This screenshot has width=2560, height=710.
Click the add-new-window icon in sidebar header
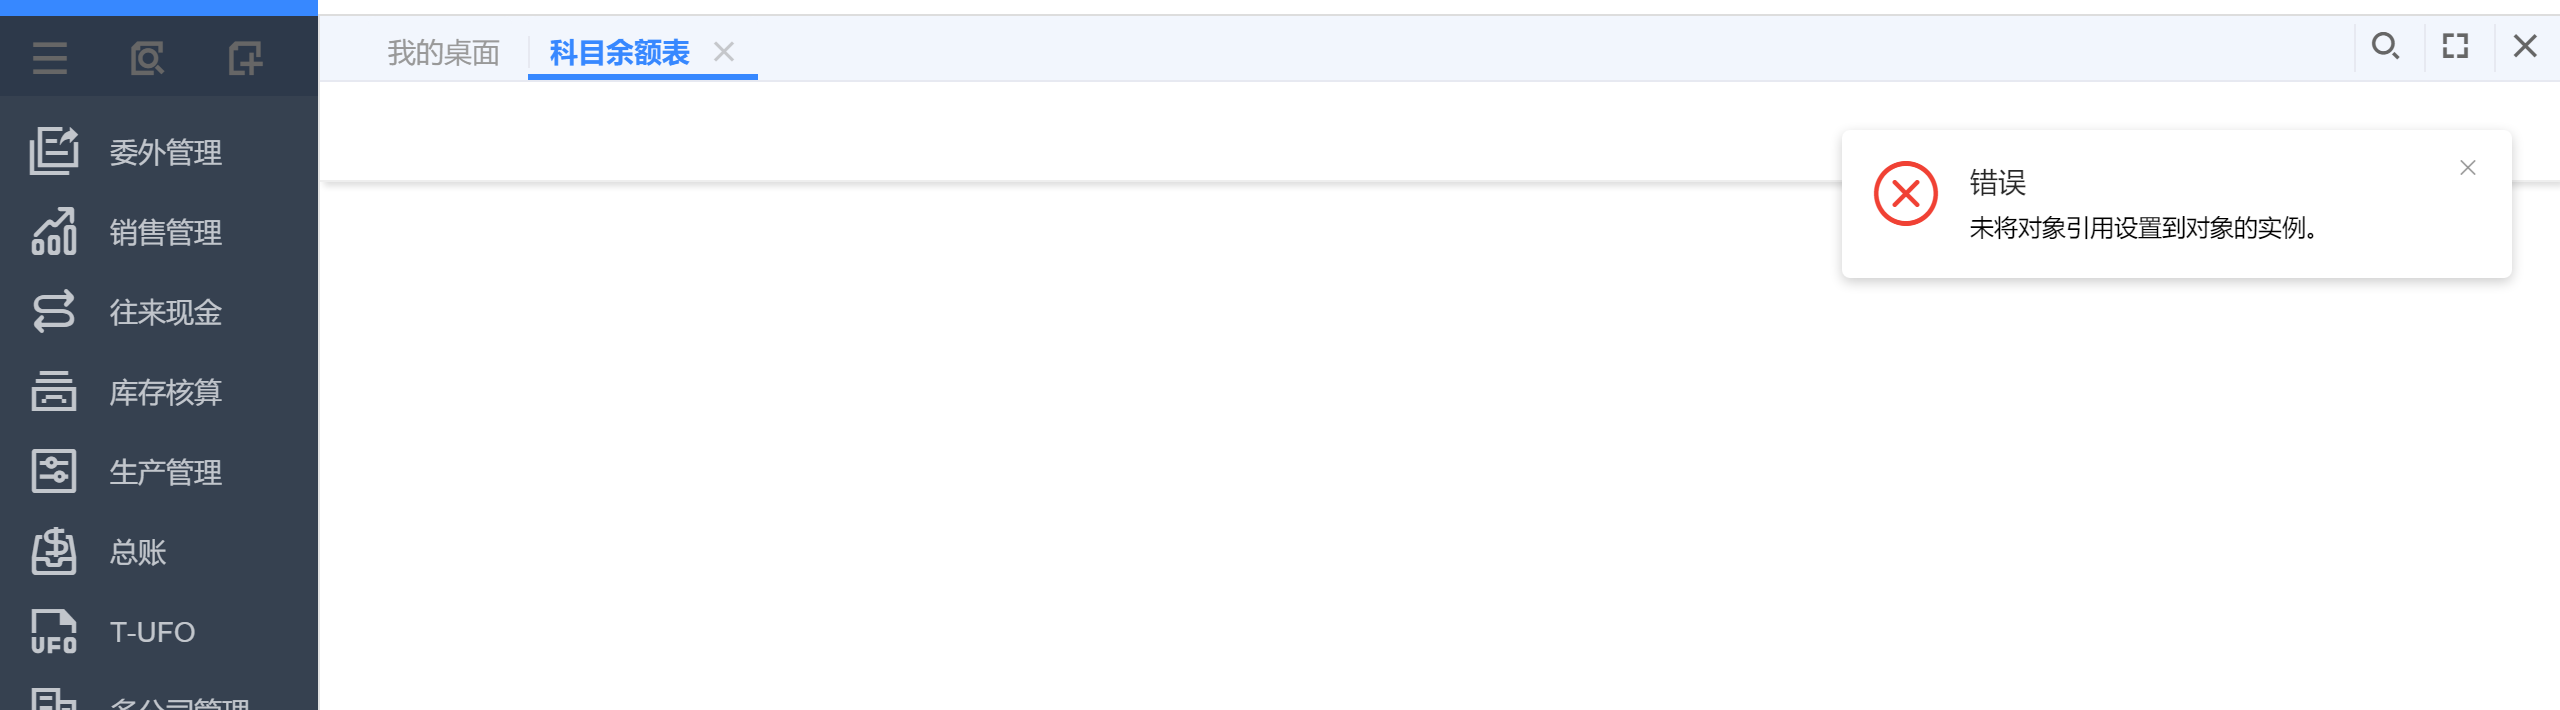(245, 58)
